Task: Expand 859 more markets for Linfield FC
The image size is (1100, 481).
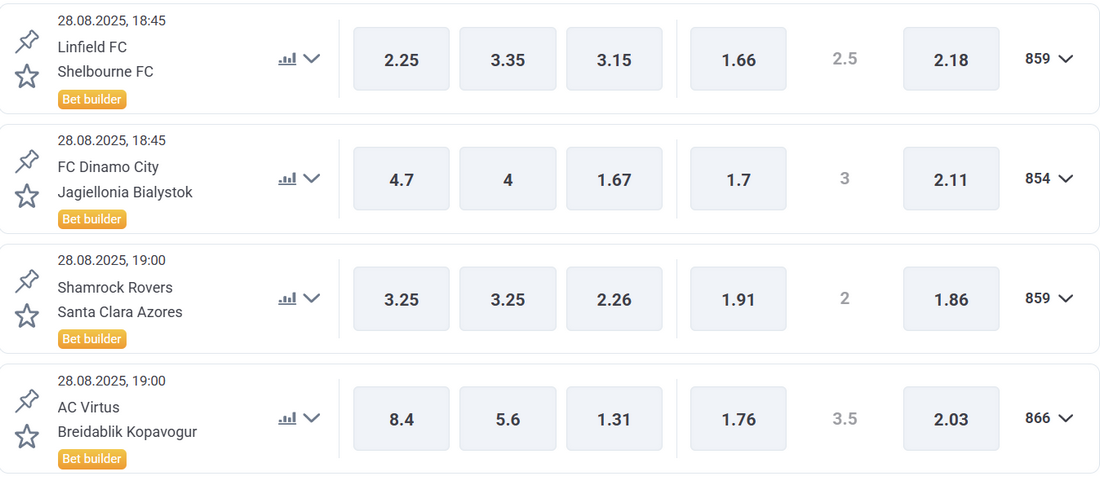Action: pos(1049,59)
